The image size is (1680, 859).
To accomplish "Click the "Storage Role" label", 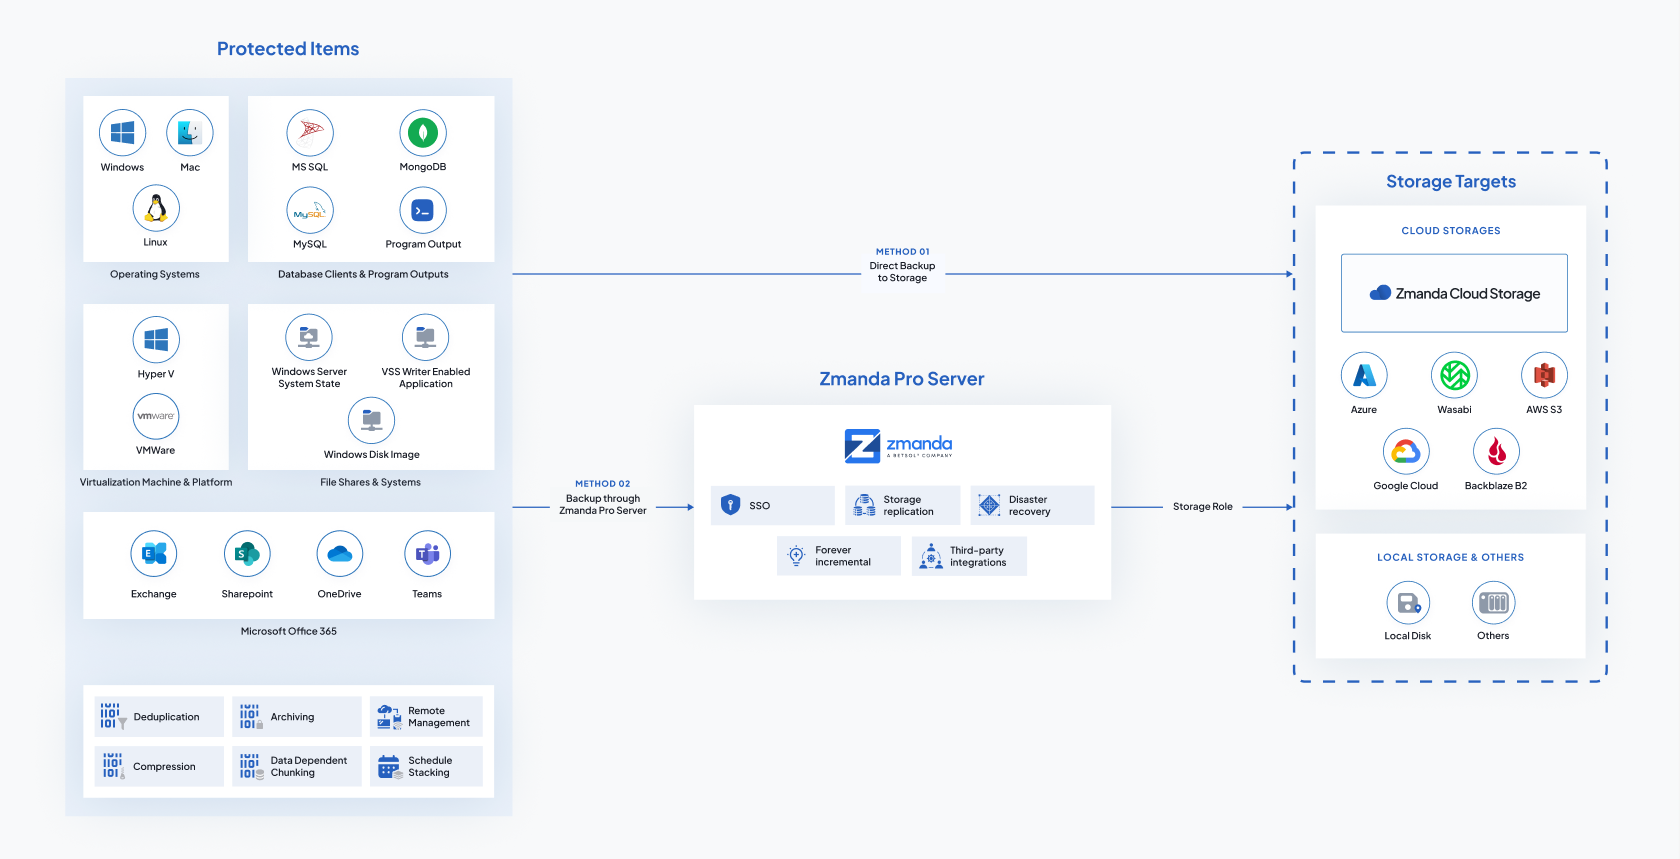I will pyautogui.click(x=1203, y=507).
